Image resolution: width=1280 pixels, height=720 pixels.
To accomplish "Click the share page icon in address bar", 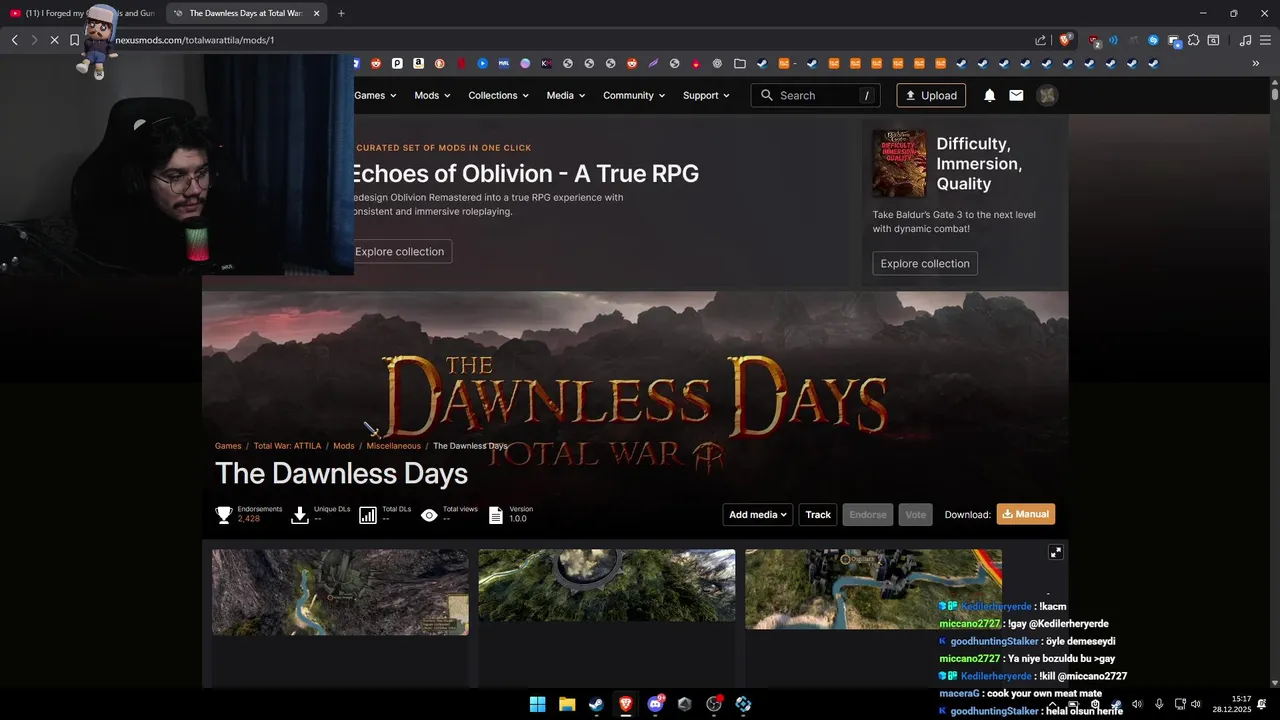I will tap(1041, 40).
